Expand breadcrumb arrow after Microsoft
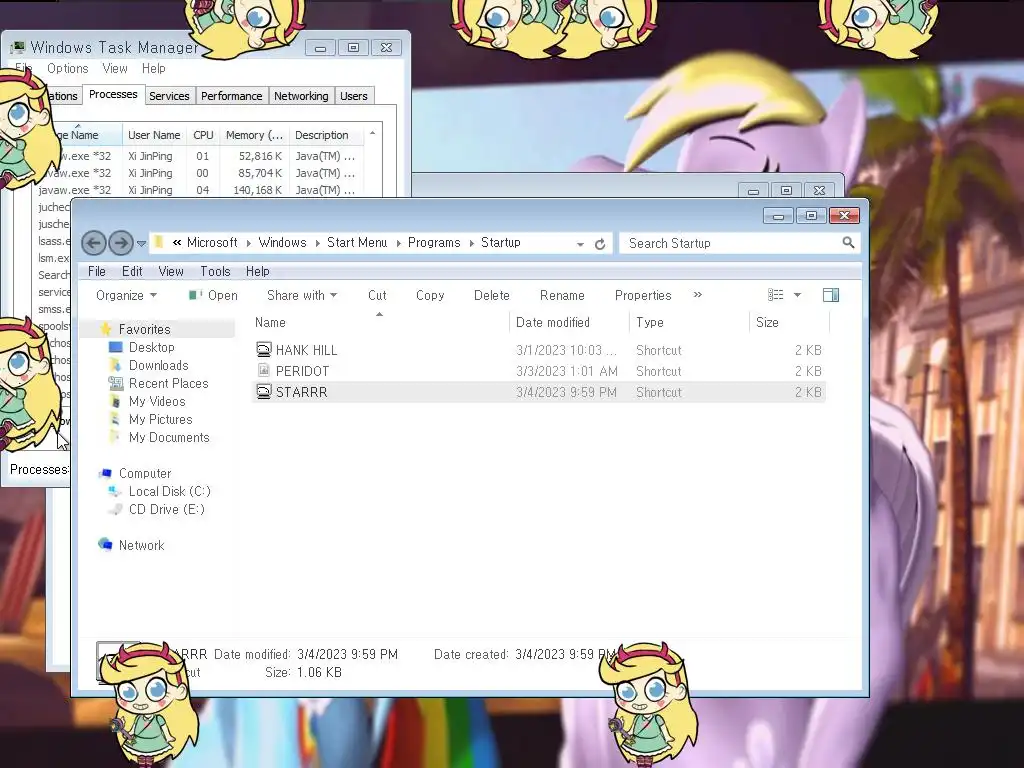Image resolution: width=1024 pixels, height=768 pixels. 248,244
